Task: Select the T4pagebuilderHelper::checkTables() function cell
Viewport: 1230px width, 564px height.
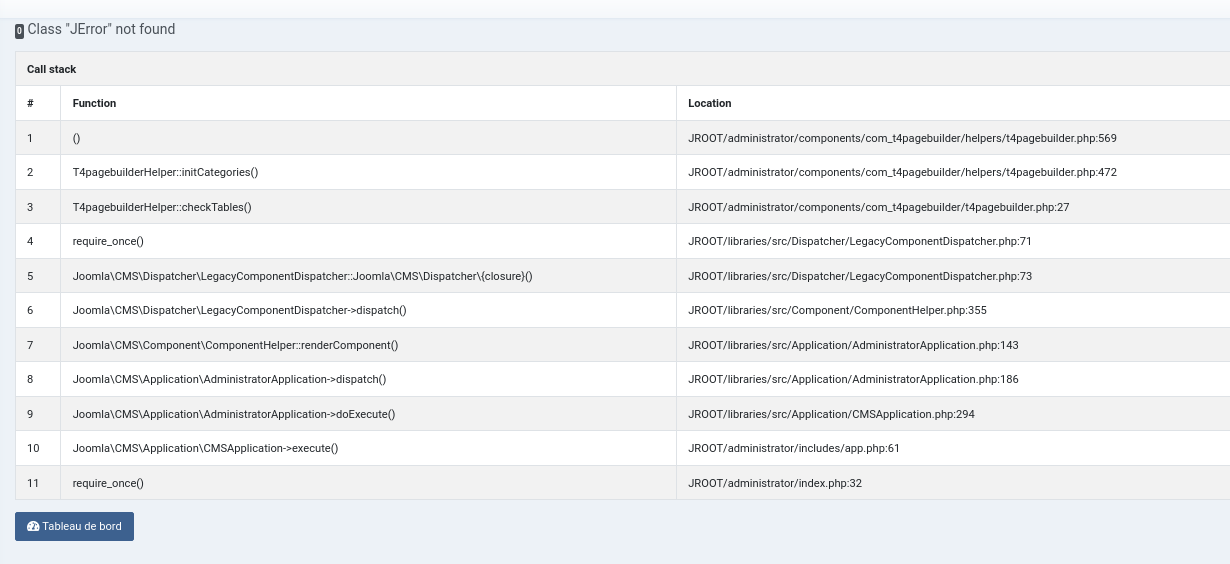Action: click(162, 207)
